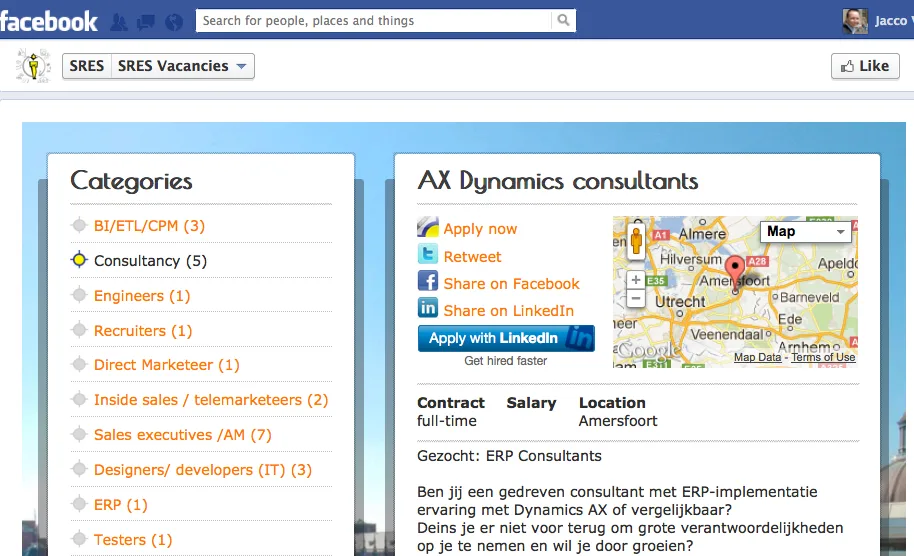Open BI/ETL/CPM (3) category
914x556 pixels.
[x=149, y=226]
